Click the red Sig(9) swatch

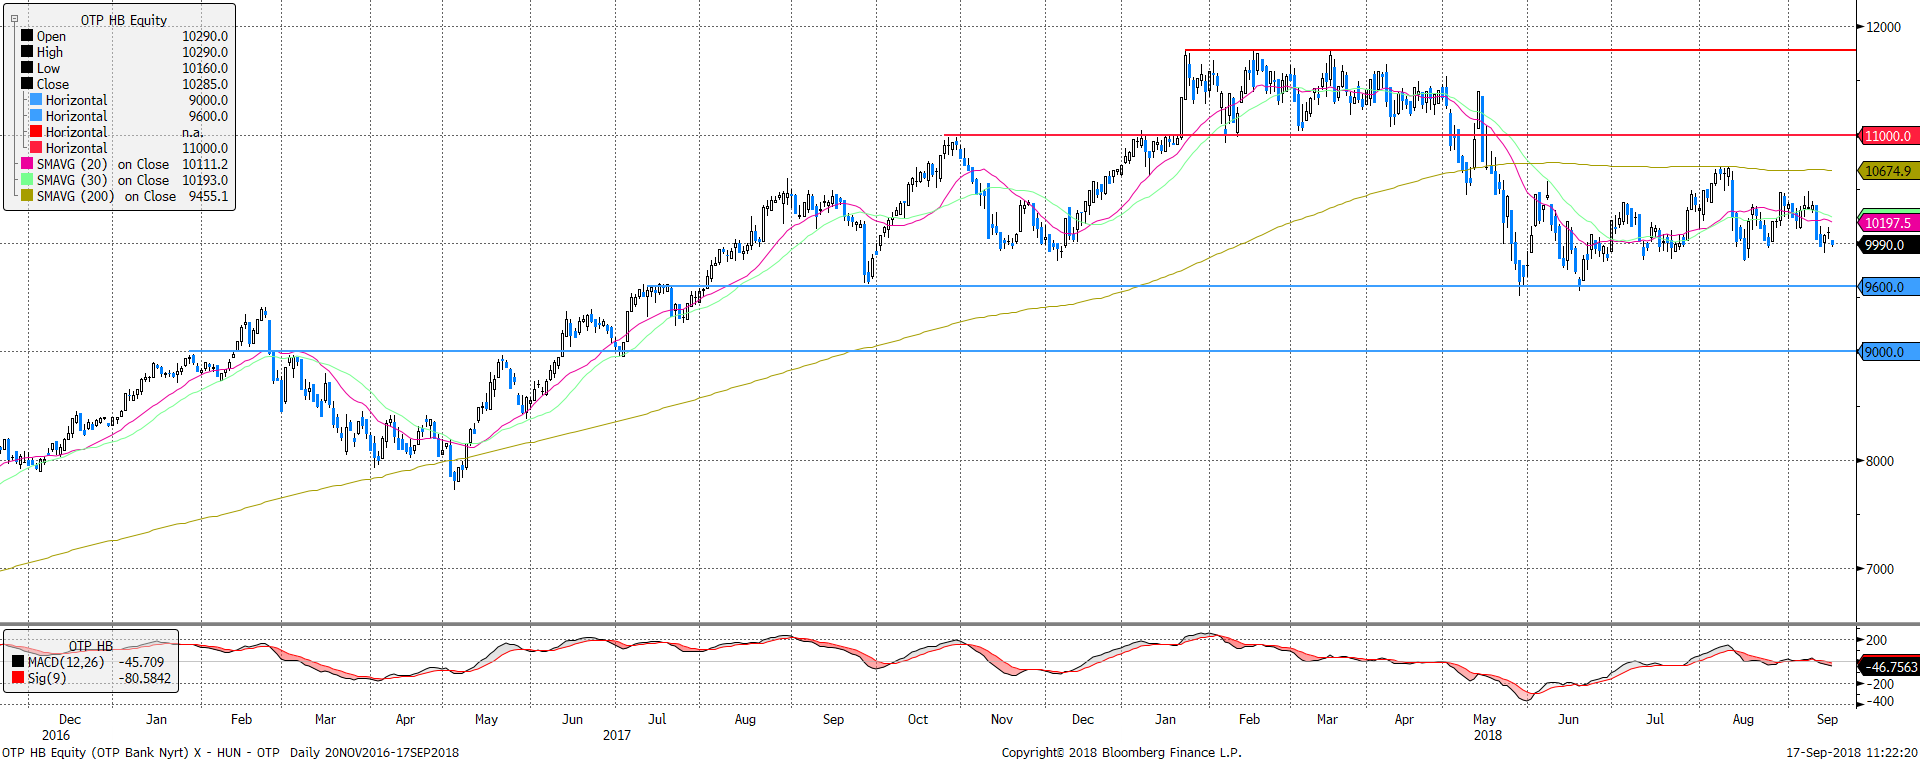tap(18, 678)
